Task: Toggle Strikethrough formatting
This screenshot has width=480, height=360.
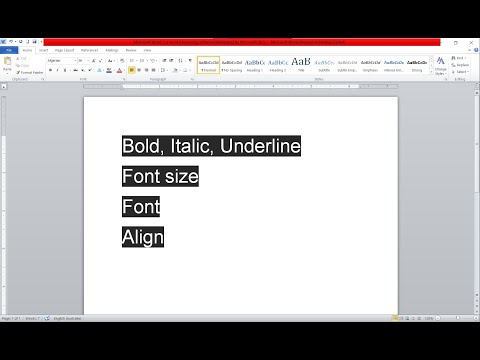Action: click(x=75, y=70)
